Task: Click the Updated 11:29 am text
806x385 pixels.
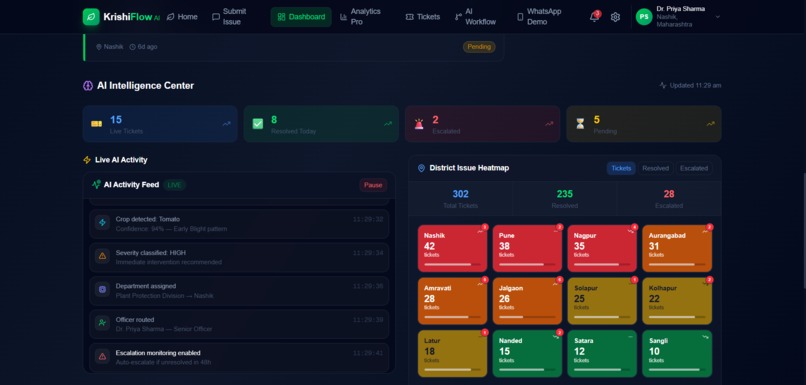Action: pyautogui.click(x=695, y=85)
